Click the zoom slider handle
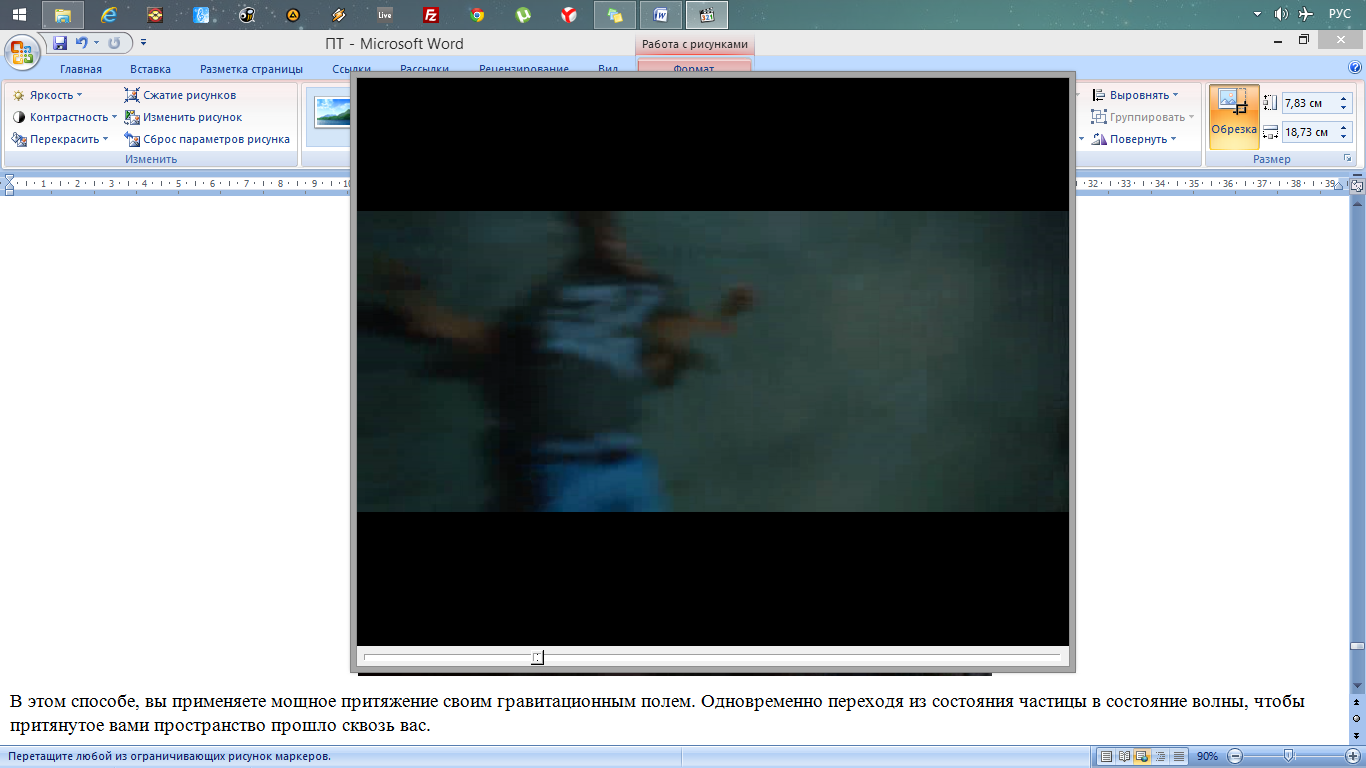 pyautogui.click(x=1288, y=756)
